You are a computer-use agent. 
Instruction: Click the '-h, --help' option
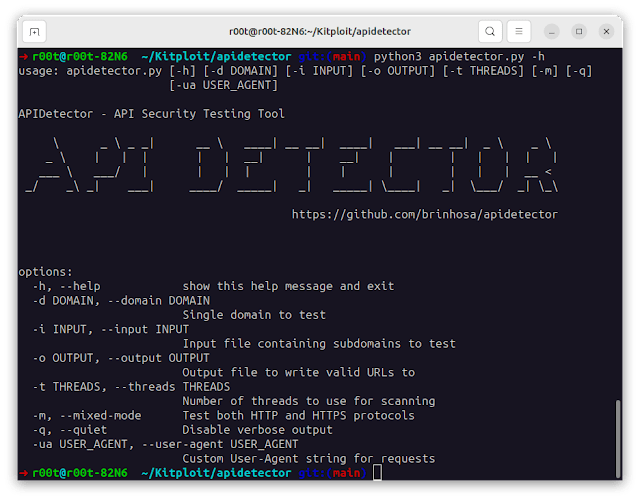[67, 286]
